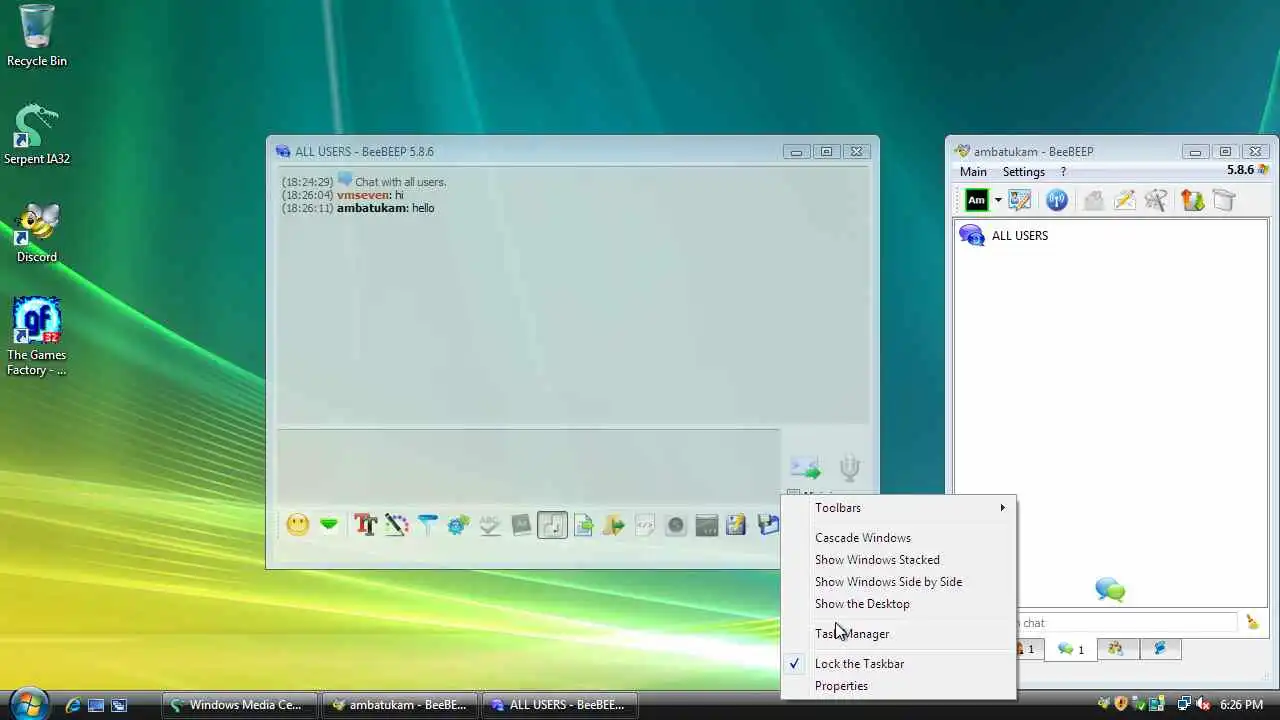The height and width of the screenshot is (720, 1280).
Task: Click the create message pencil paper icon
Action: pyautogui.click(x=1125, y=200)
